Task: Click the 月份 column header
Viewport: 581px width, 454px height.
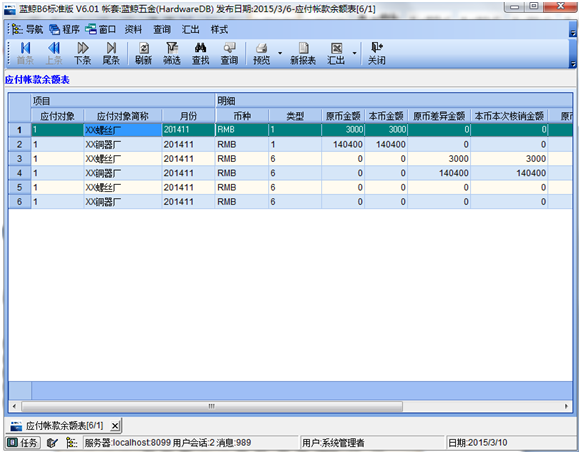Action: pos(188,116)
